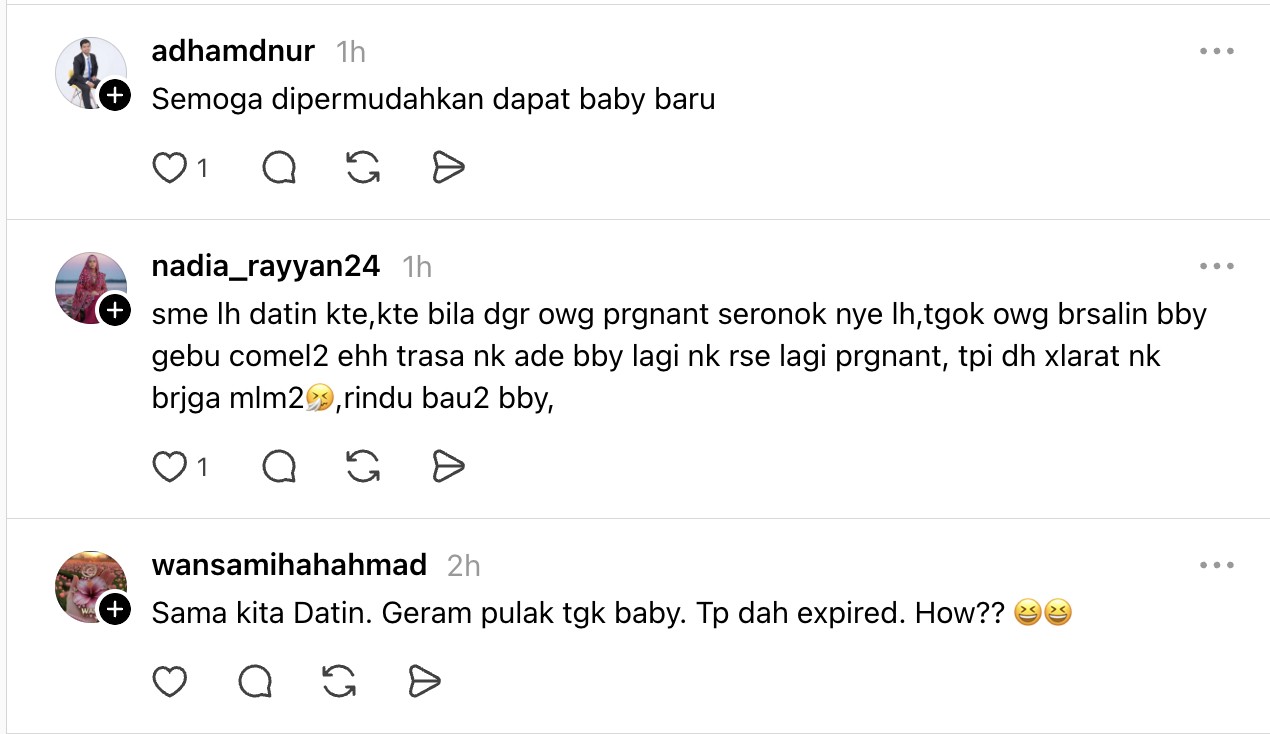Open nadia_rayyan24's profile via username
The height and width of the screenshot is (734, 1270).
265,266
